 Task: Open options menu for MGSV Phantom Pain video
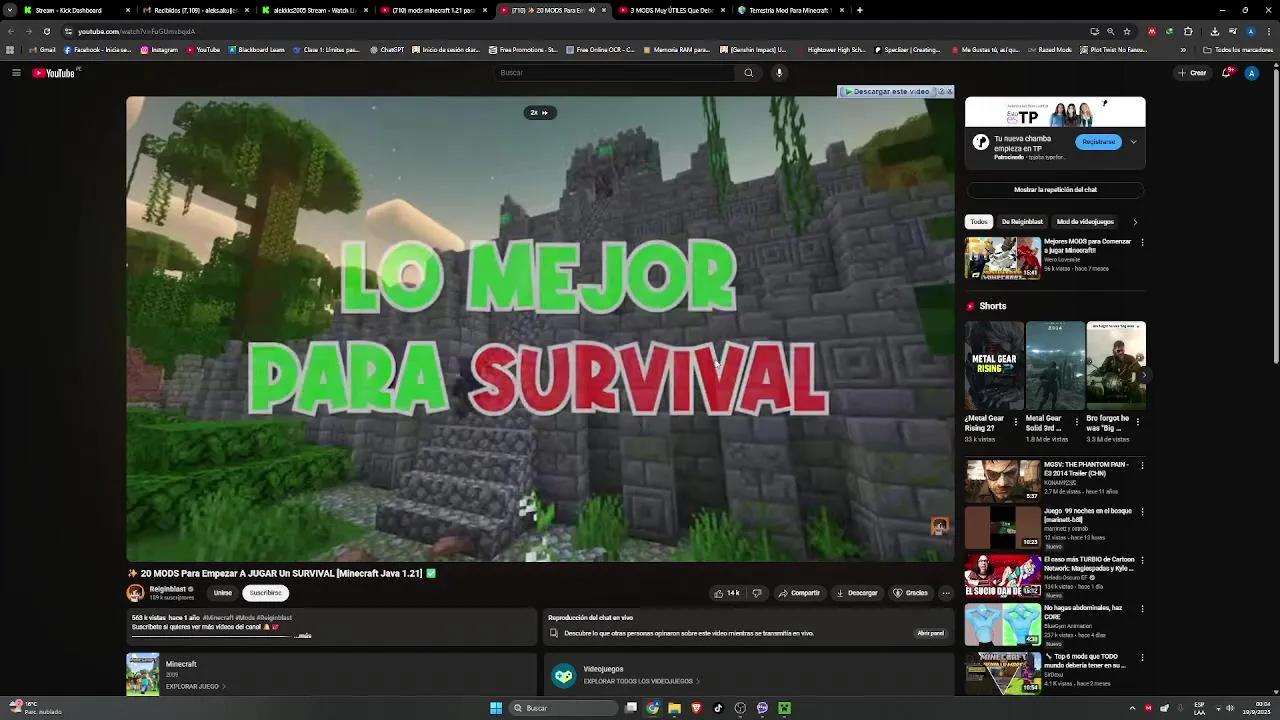click(1142, 465)
